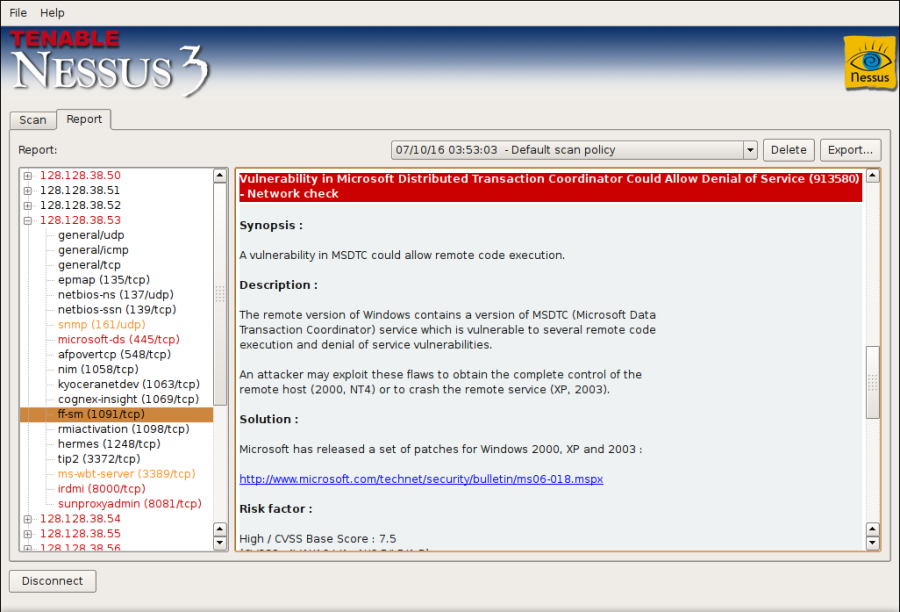This screenshot has height=612, width=900.
Task: Click the 'Risk factor :' heading
Action: pyautogui.click(x=276, y=509)
